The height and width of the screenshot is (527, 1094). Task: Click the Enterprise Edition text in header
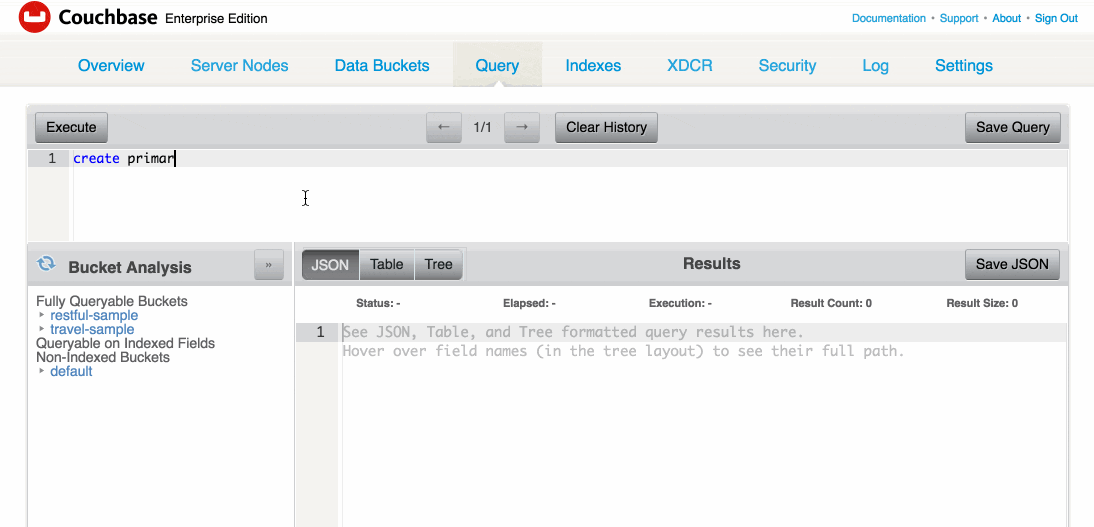click(216, 18)
